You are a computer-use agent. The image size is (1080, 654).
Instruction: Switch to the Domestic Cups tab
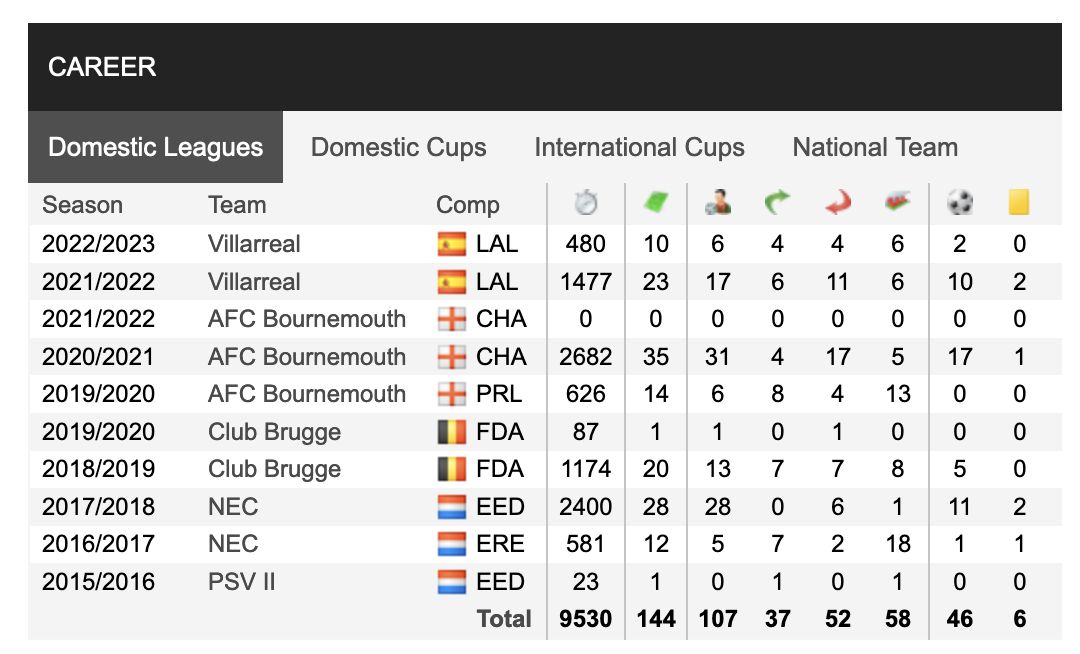pyautogui.click(x=398, y=147)
